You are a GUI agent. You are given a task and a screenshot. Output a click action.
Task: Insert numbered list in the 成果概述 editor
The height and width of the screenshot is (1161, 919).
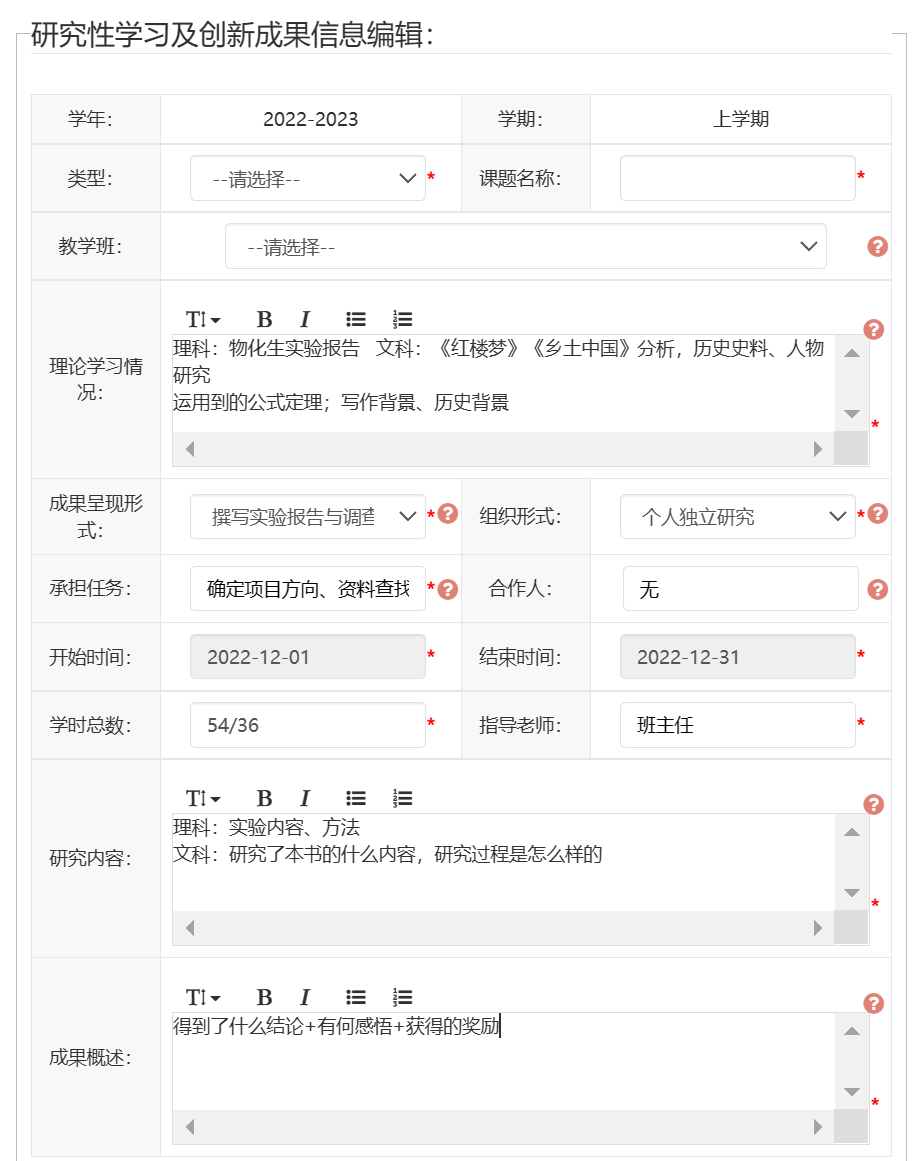(402, 997)
